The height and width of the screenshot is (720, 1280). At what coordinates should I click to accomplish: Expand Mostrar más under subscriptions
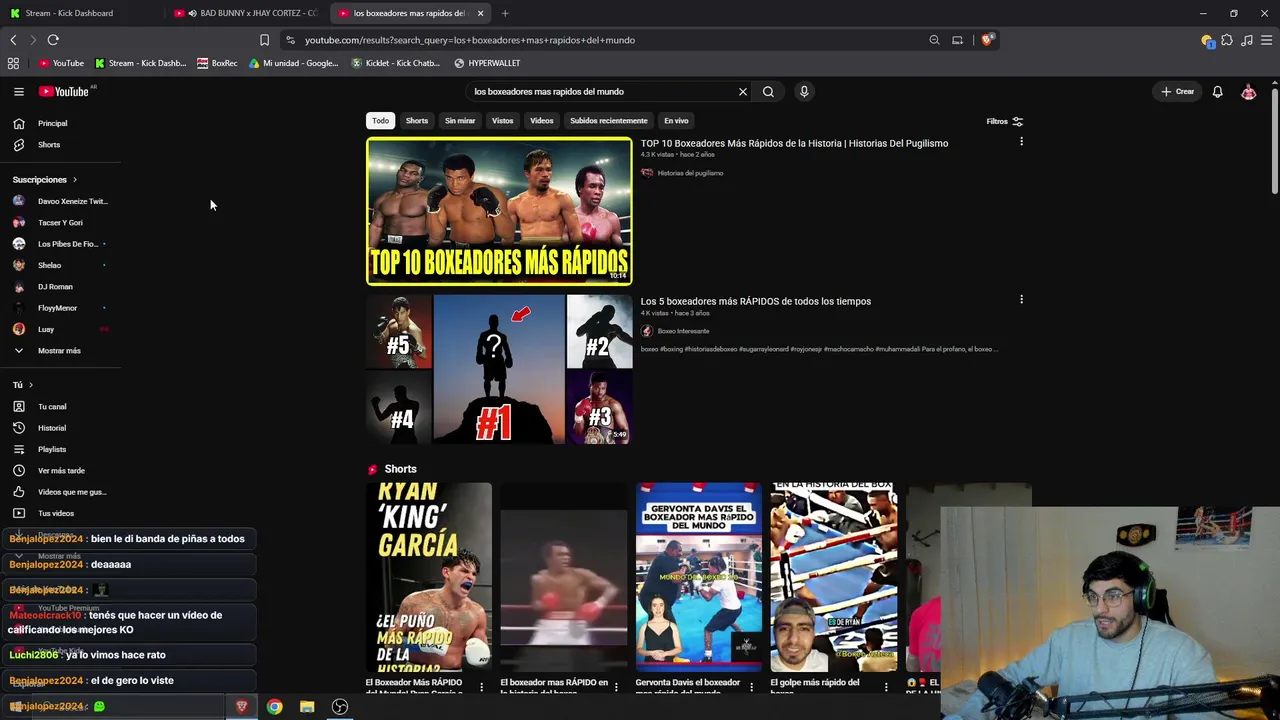(60, 351)
